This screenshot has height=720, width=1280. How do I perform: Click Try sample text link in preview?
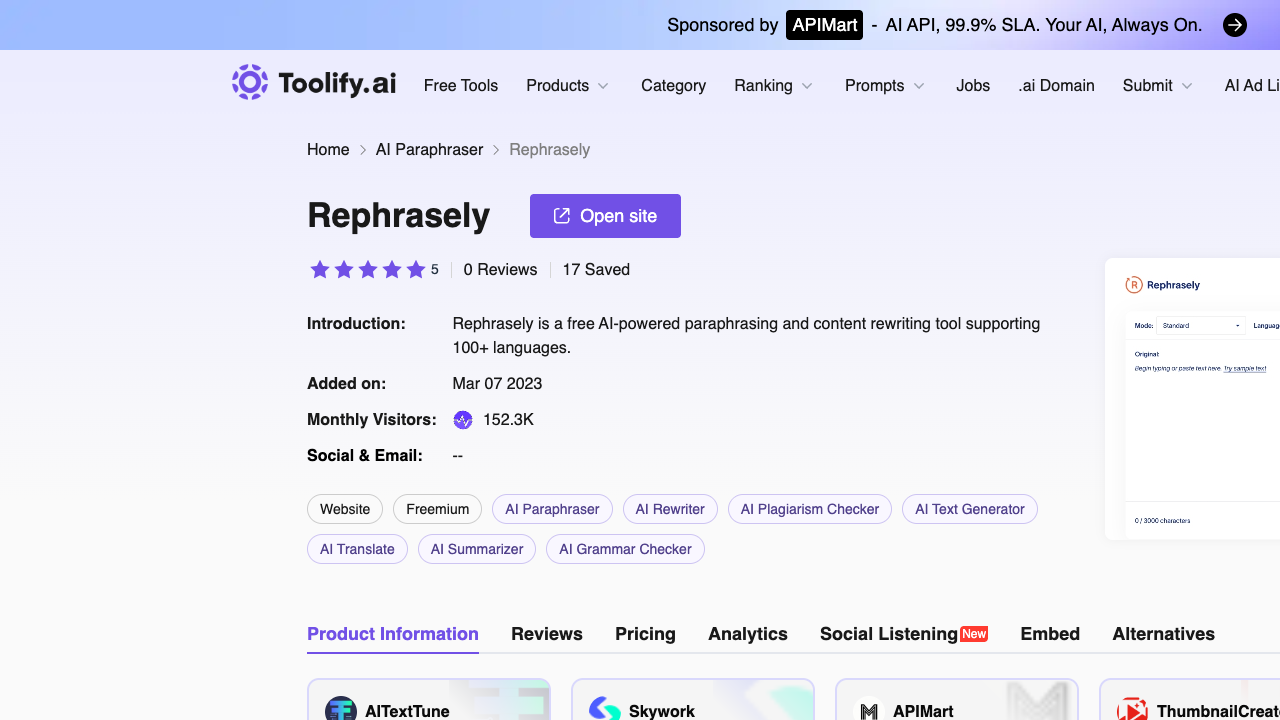point(1245,368)
